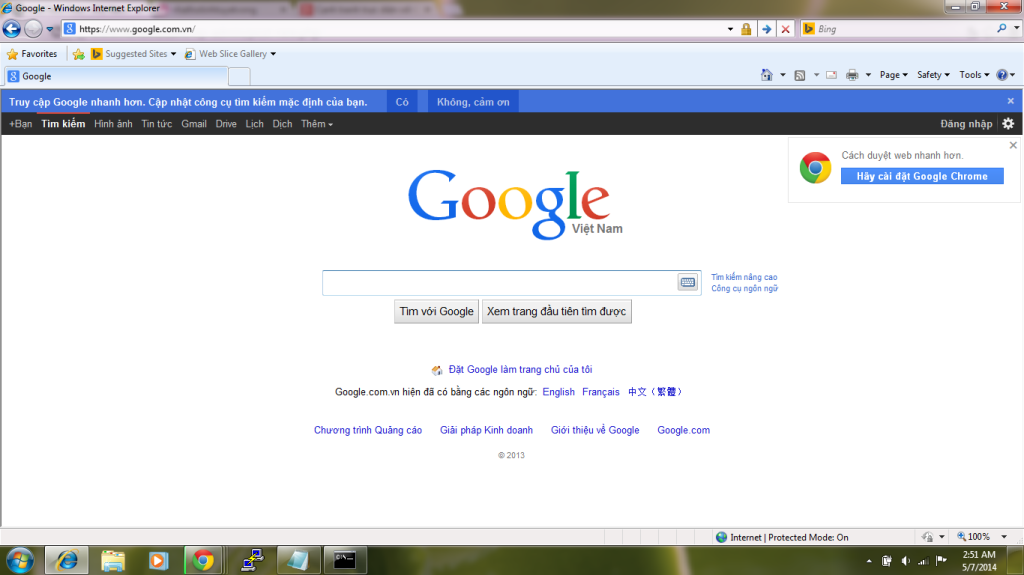Image resolution: width=1024 pixels, height=575 pixels.
Task: Expand the address bar autocomplete dropdown arrow
Action: (x=730, y=29)
